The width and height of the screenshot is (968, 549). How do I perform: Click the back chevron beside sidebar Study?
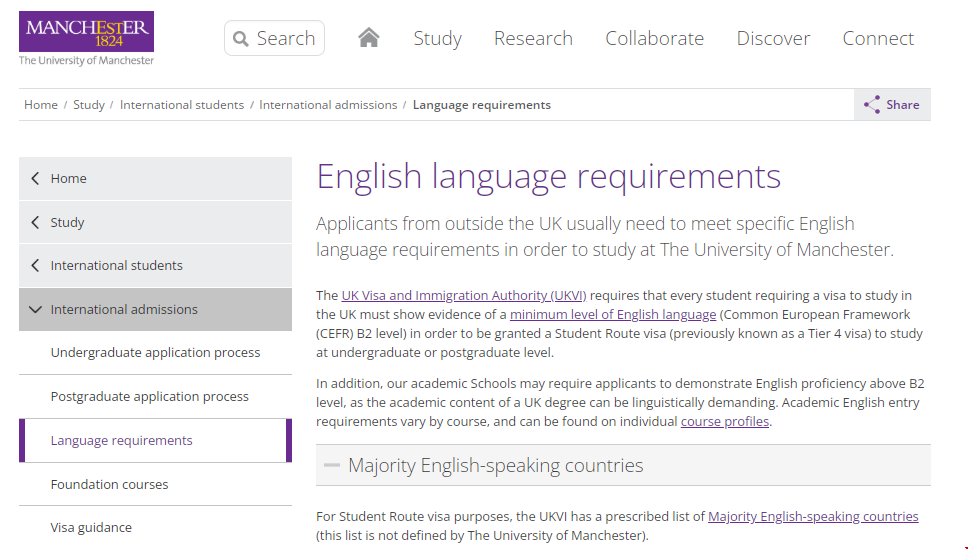coord(36,222)
